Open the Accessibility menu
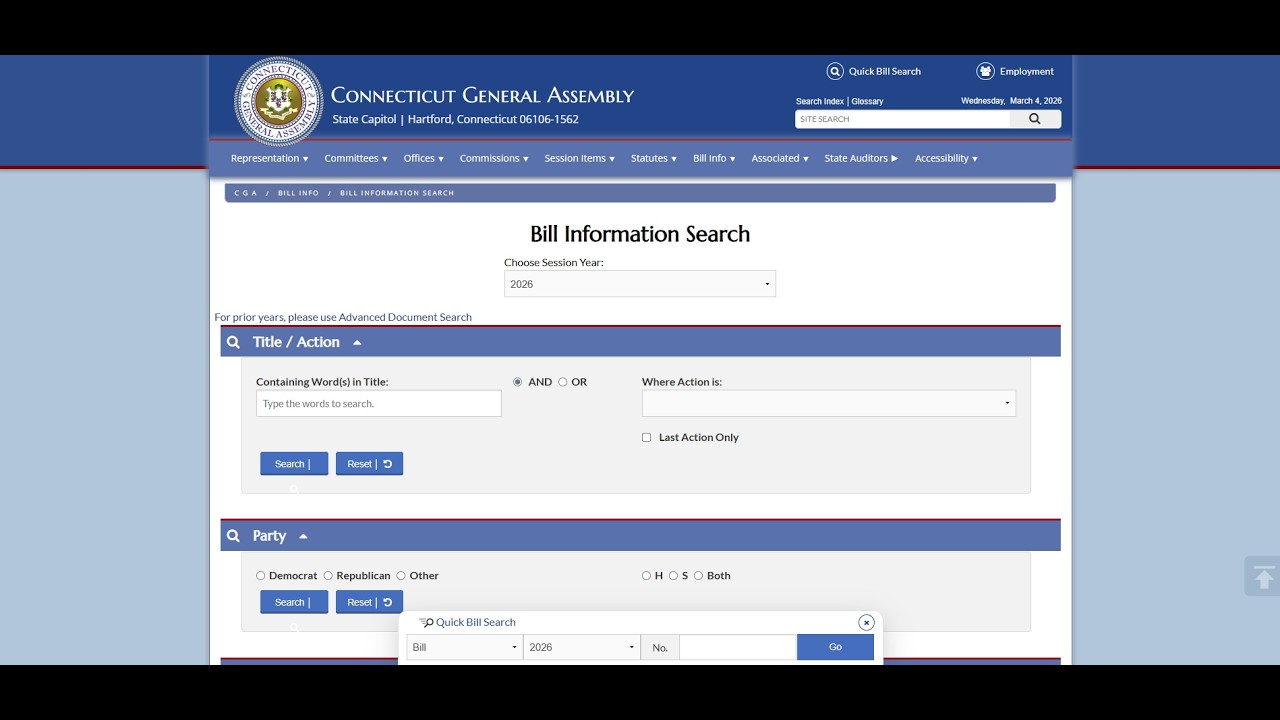 pyautogui.click(x=946, y=158)
